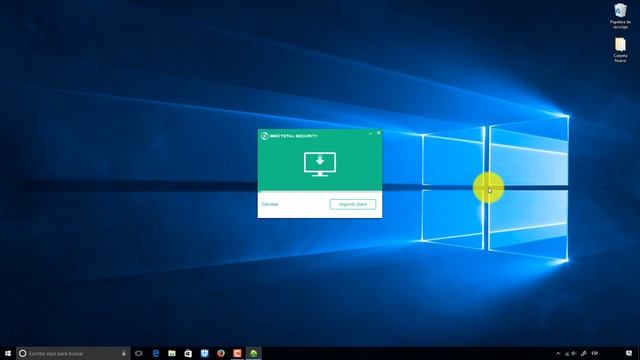Click the green 360 installer taskbar icon

click(253, 353)
